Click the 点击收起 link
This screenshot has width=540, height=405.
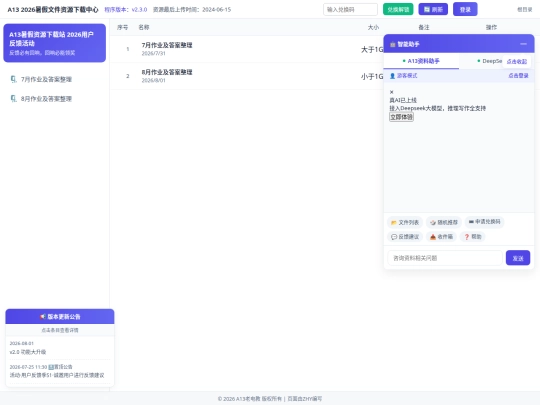(x=517, y=62)
